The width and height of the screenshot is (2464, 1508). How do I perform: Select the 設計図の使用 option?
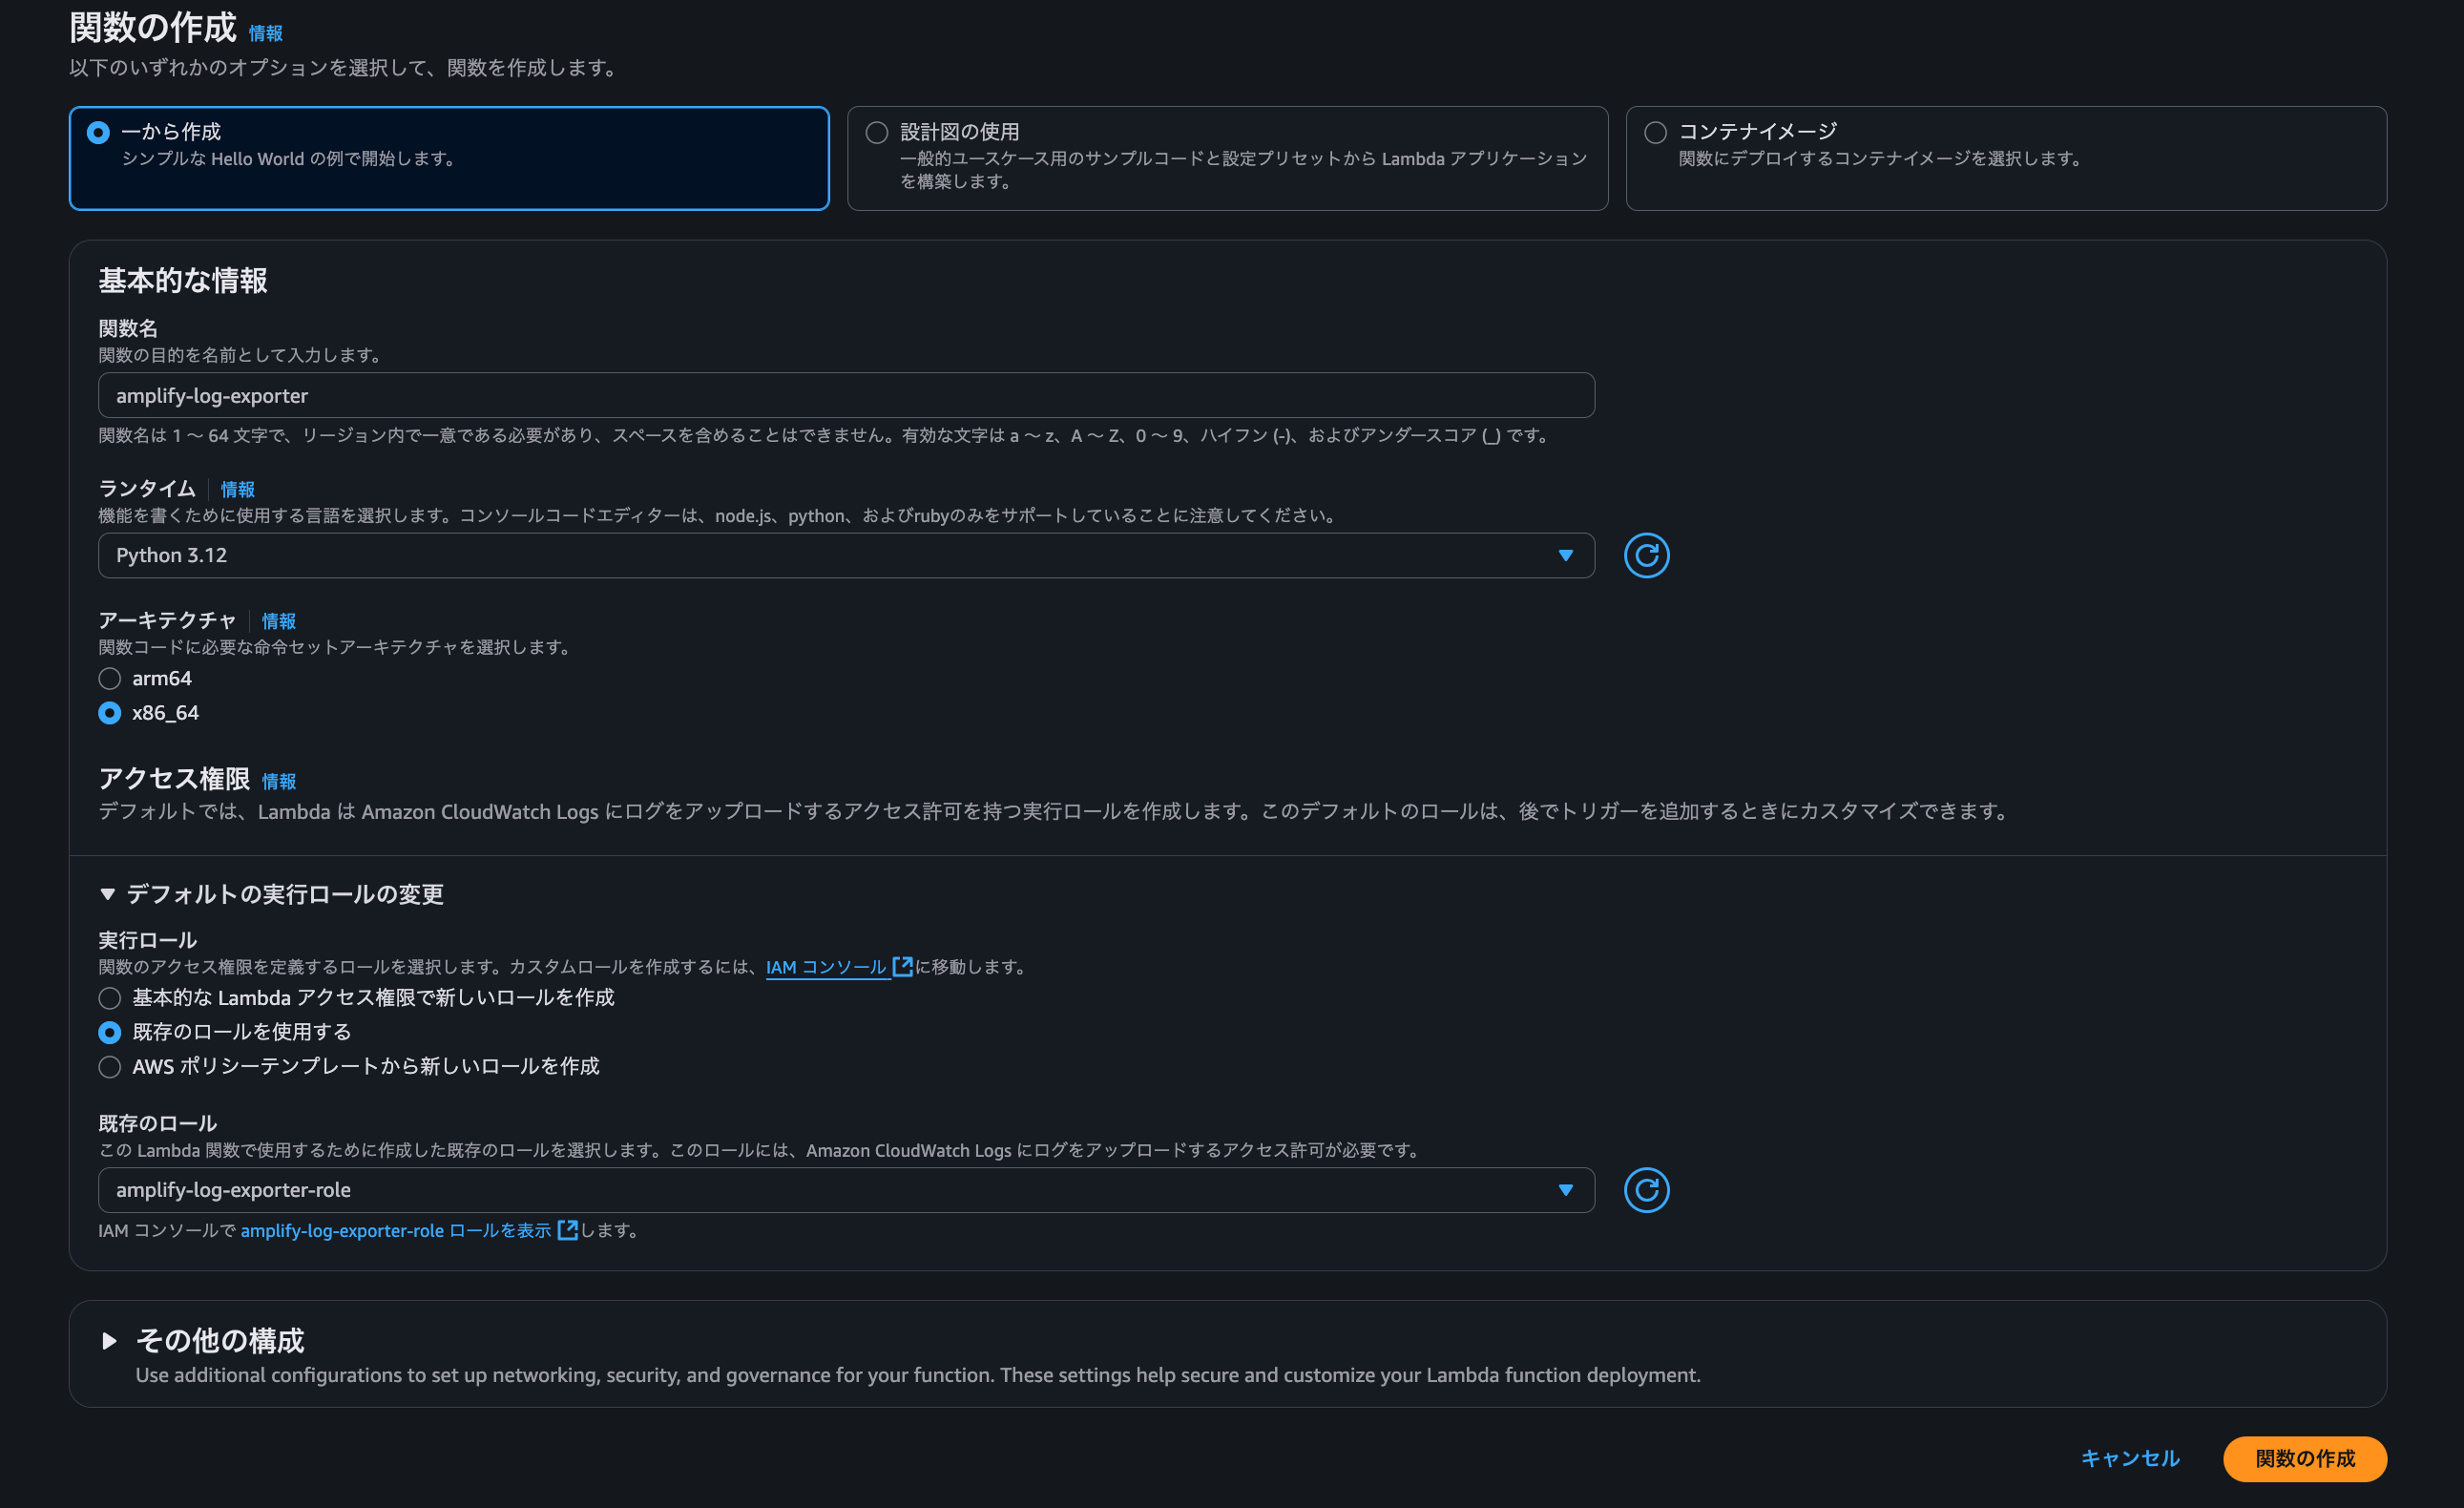click(877, 133)
